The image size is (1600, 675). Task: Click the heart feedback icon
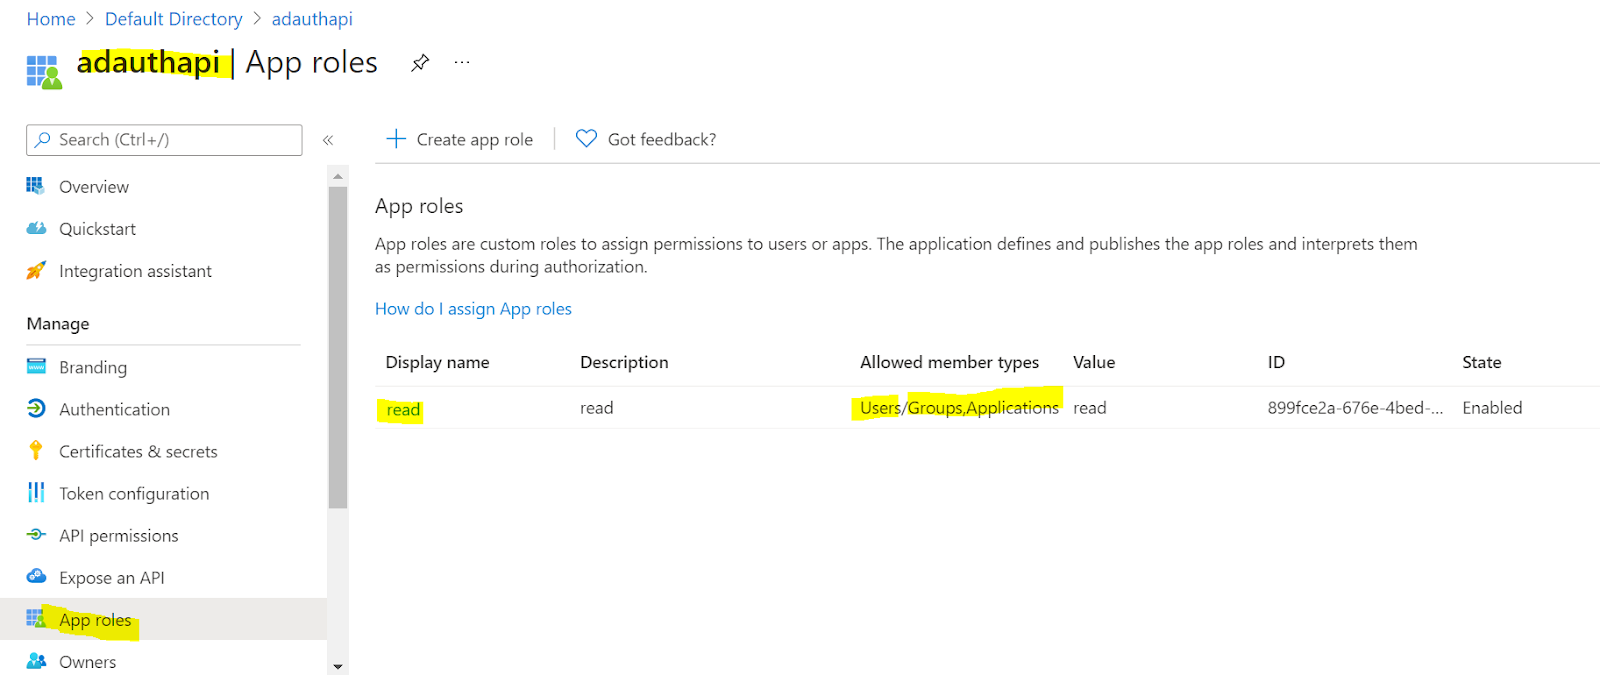tap(586, 139)
